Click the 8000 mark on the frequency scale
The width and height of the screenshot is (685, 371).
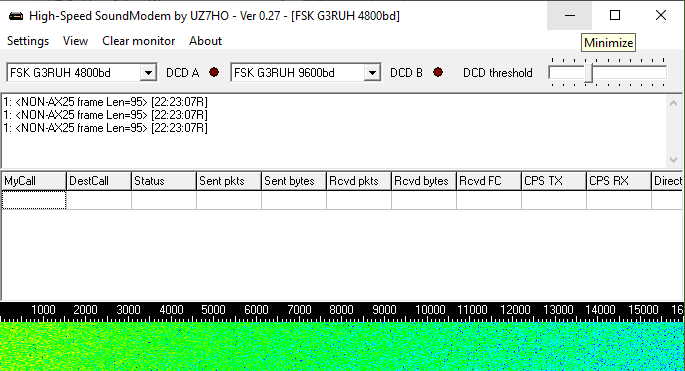tap(341, 310)
